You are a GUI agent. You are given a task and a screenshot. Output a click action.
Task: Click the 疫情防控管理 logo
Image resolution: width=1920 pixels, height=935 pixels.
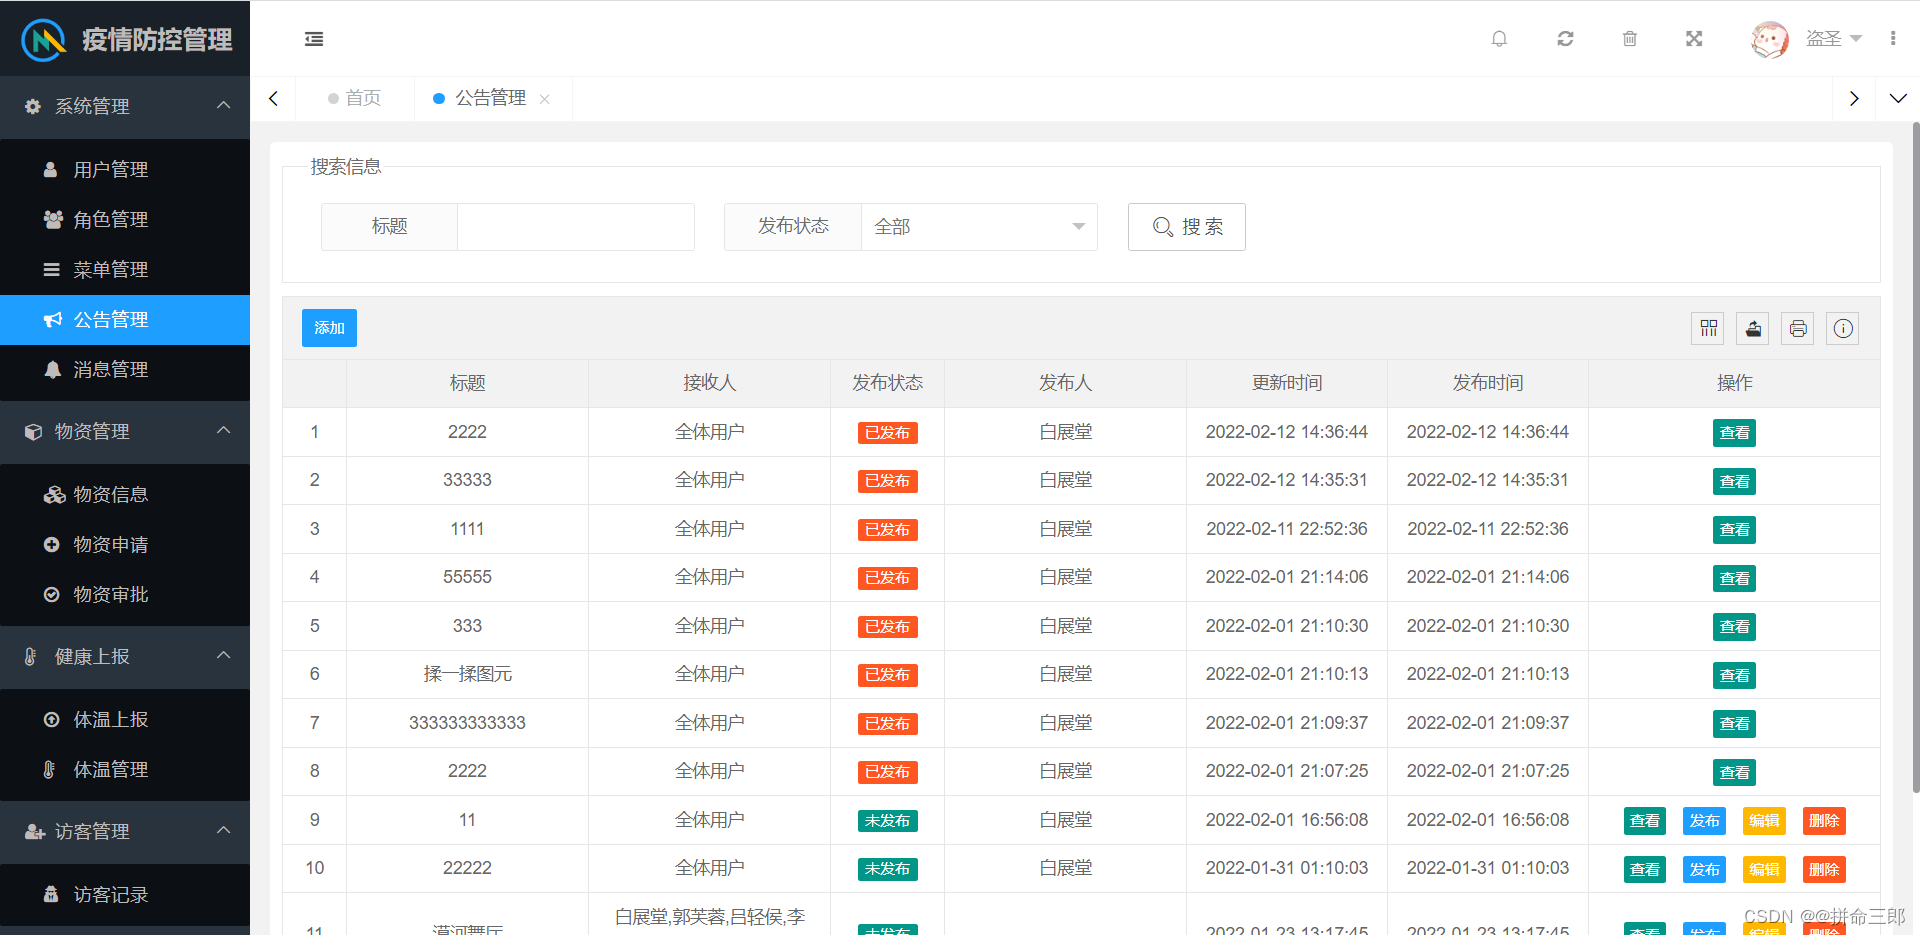click(127, 39)
